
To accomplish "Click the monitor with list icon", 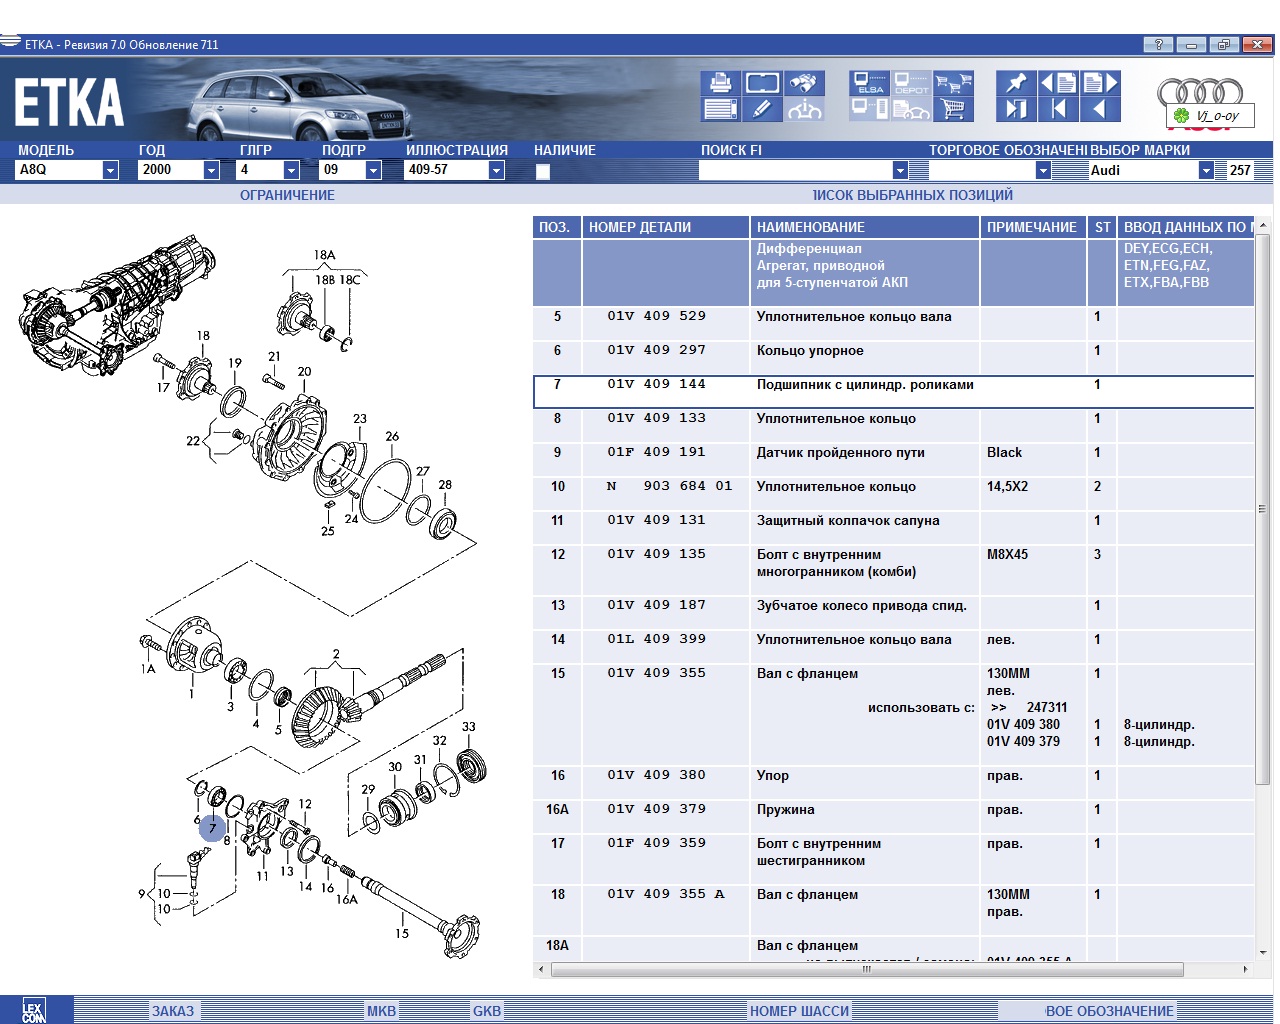I will [x=869, y=109].
